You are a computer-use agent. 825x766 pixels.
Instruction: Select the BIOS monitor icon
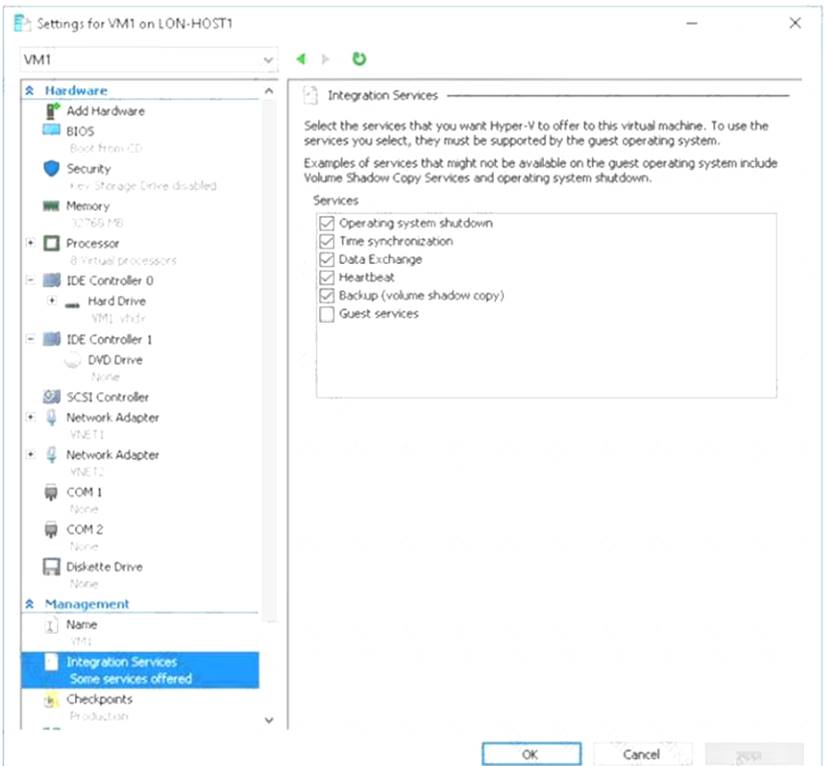(x=51, y=130)
